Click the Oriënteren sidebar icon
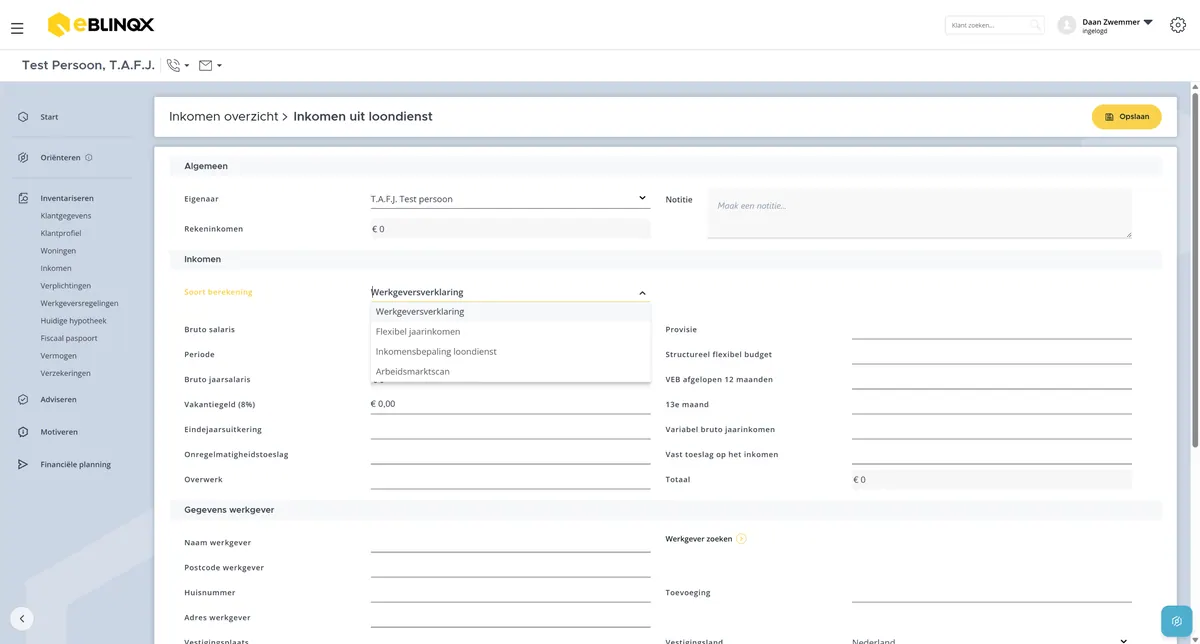 coord(23,158)
